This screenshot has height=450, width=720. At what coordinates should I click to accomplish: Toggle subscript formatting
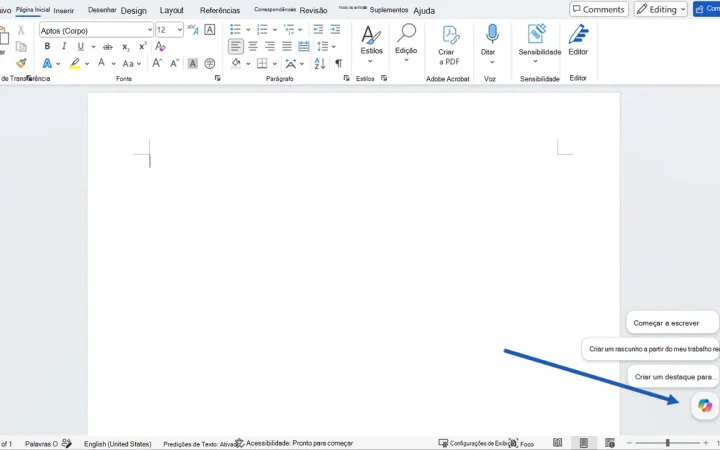pyautogui.click(x=126, y=47)
